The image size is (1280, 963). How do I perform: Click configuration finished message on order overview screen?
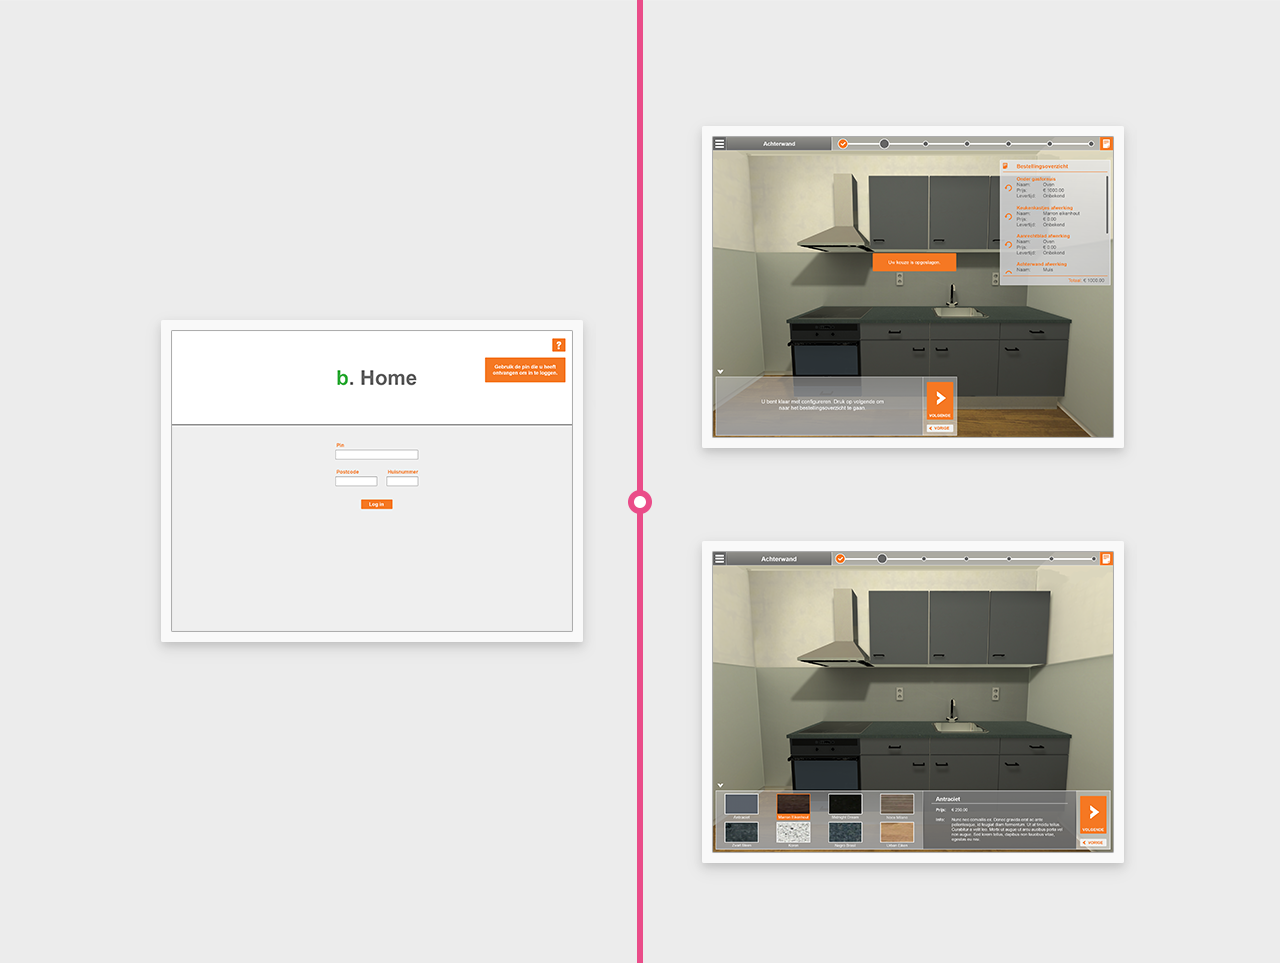[822, 405]
